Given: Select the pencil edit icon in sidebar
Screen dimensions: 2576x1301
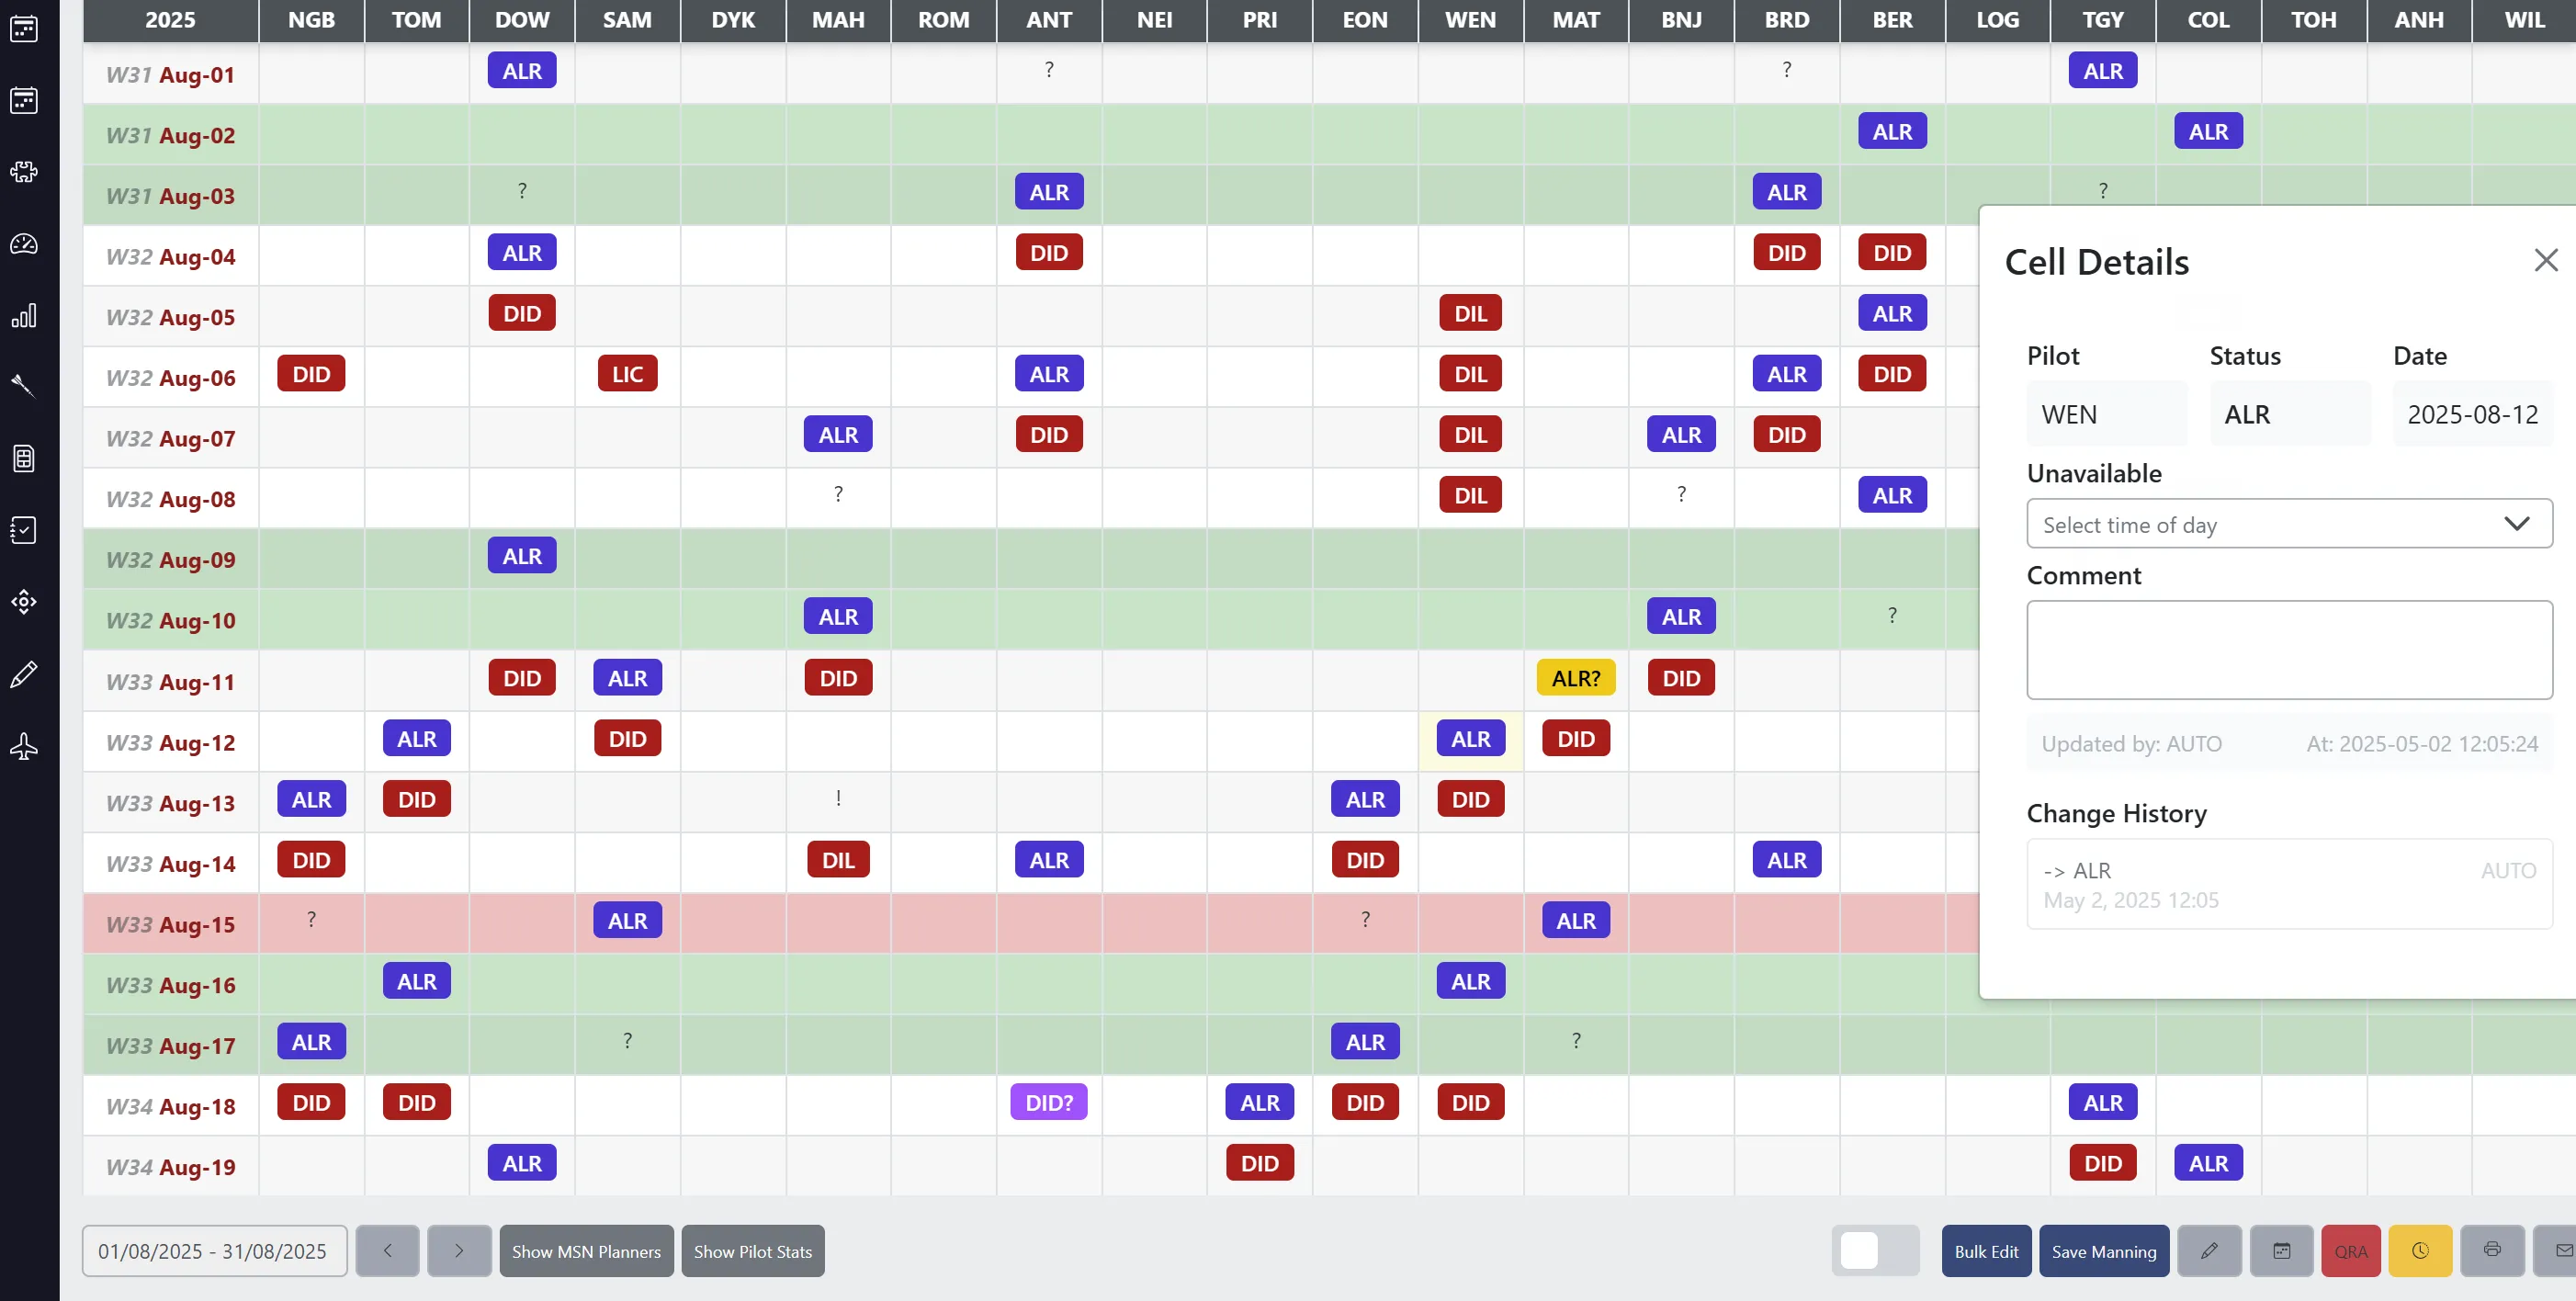Looking at the screenshot, I should click(24, 674).
